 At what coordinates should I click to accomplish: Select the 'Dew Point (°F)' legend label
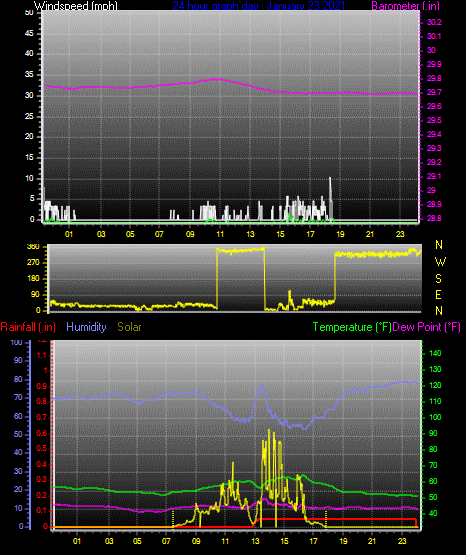(x=427, y=327)
